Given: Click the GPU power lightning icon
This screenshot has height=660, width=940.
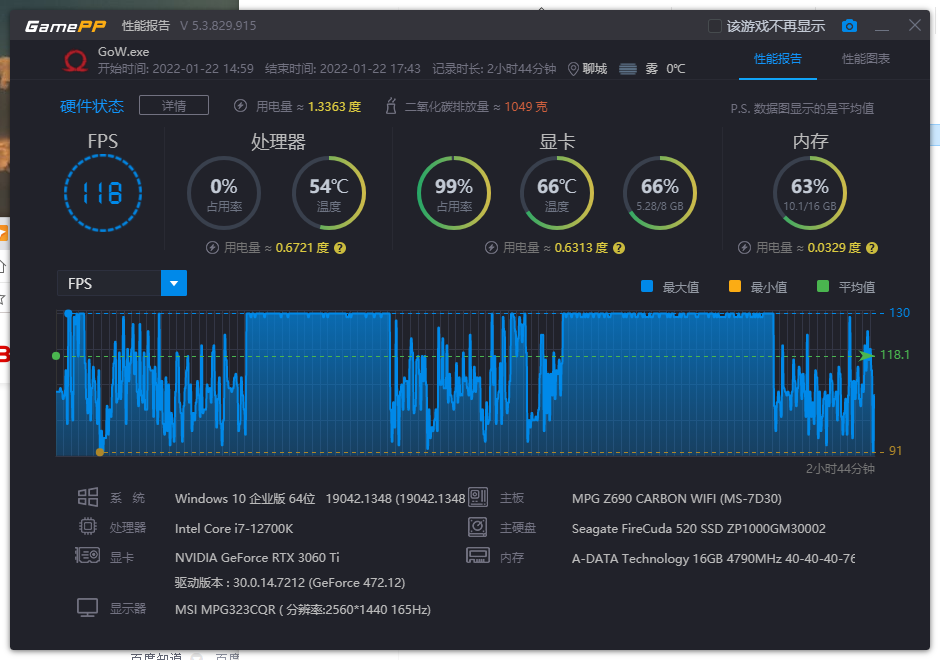Looking at the screenshot, I should click(x=491, y=248).
